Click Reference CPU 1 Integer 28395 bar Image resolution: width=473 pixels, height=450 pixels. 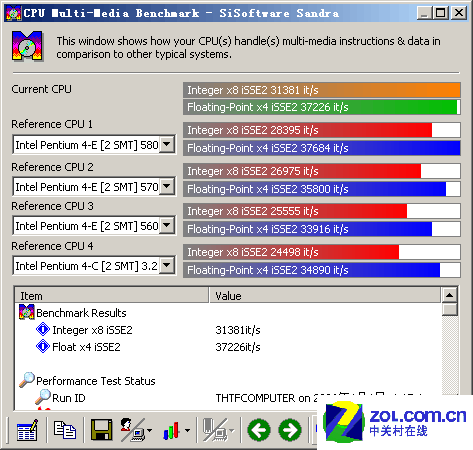[322, 130]
